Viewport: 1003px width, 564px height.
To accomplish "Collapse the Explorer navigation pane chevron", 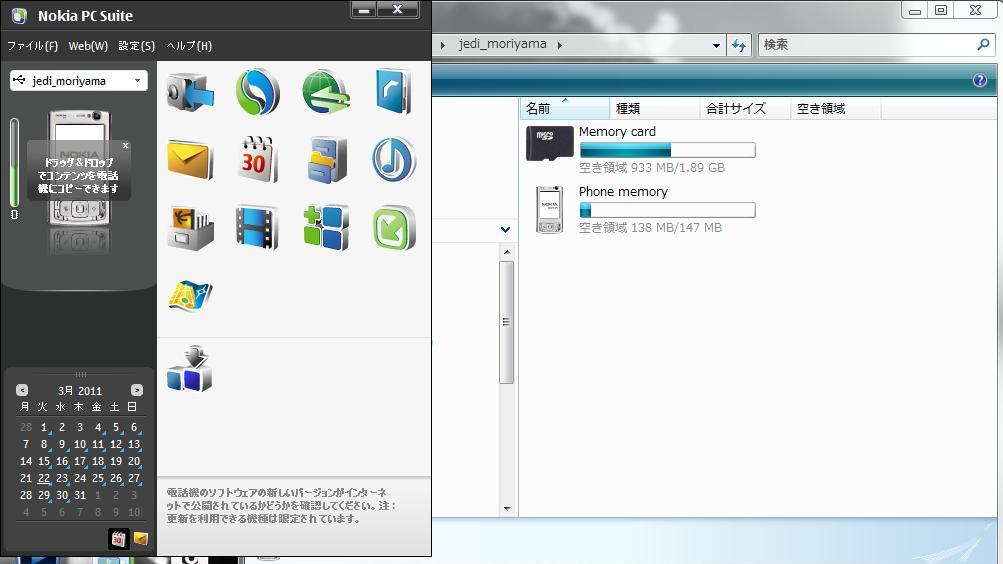I will 505,230.
